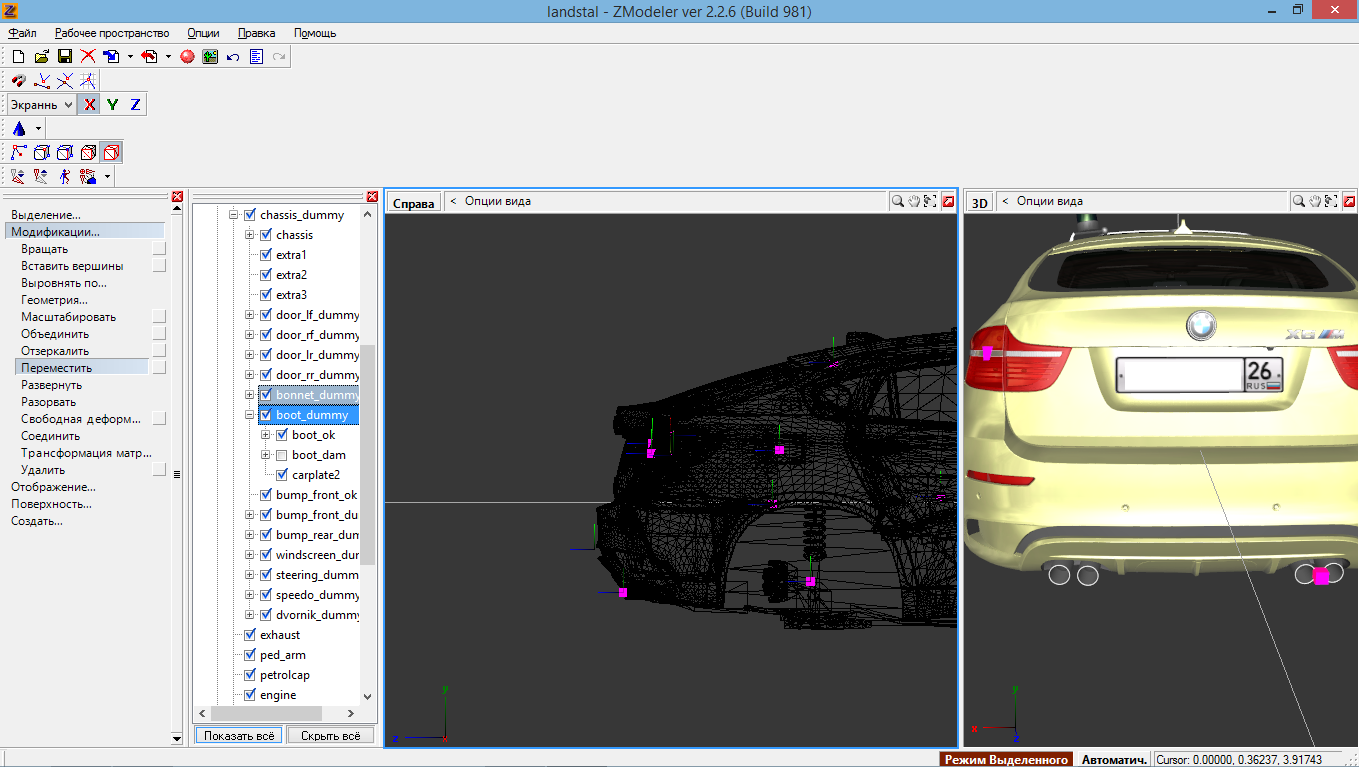Uncheck the carplate2 visibility checkbox
Image resolution: width=1359 pixels, height=767 pixels.
tap(282, 475)
